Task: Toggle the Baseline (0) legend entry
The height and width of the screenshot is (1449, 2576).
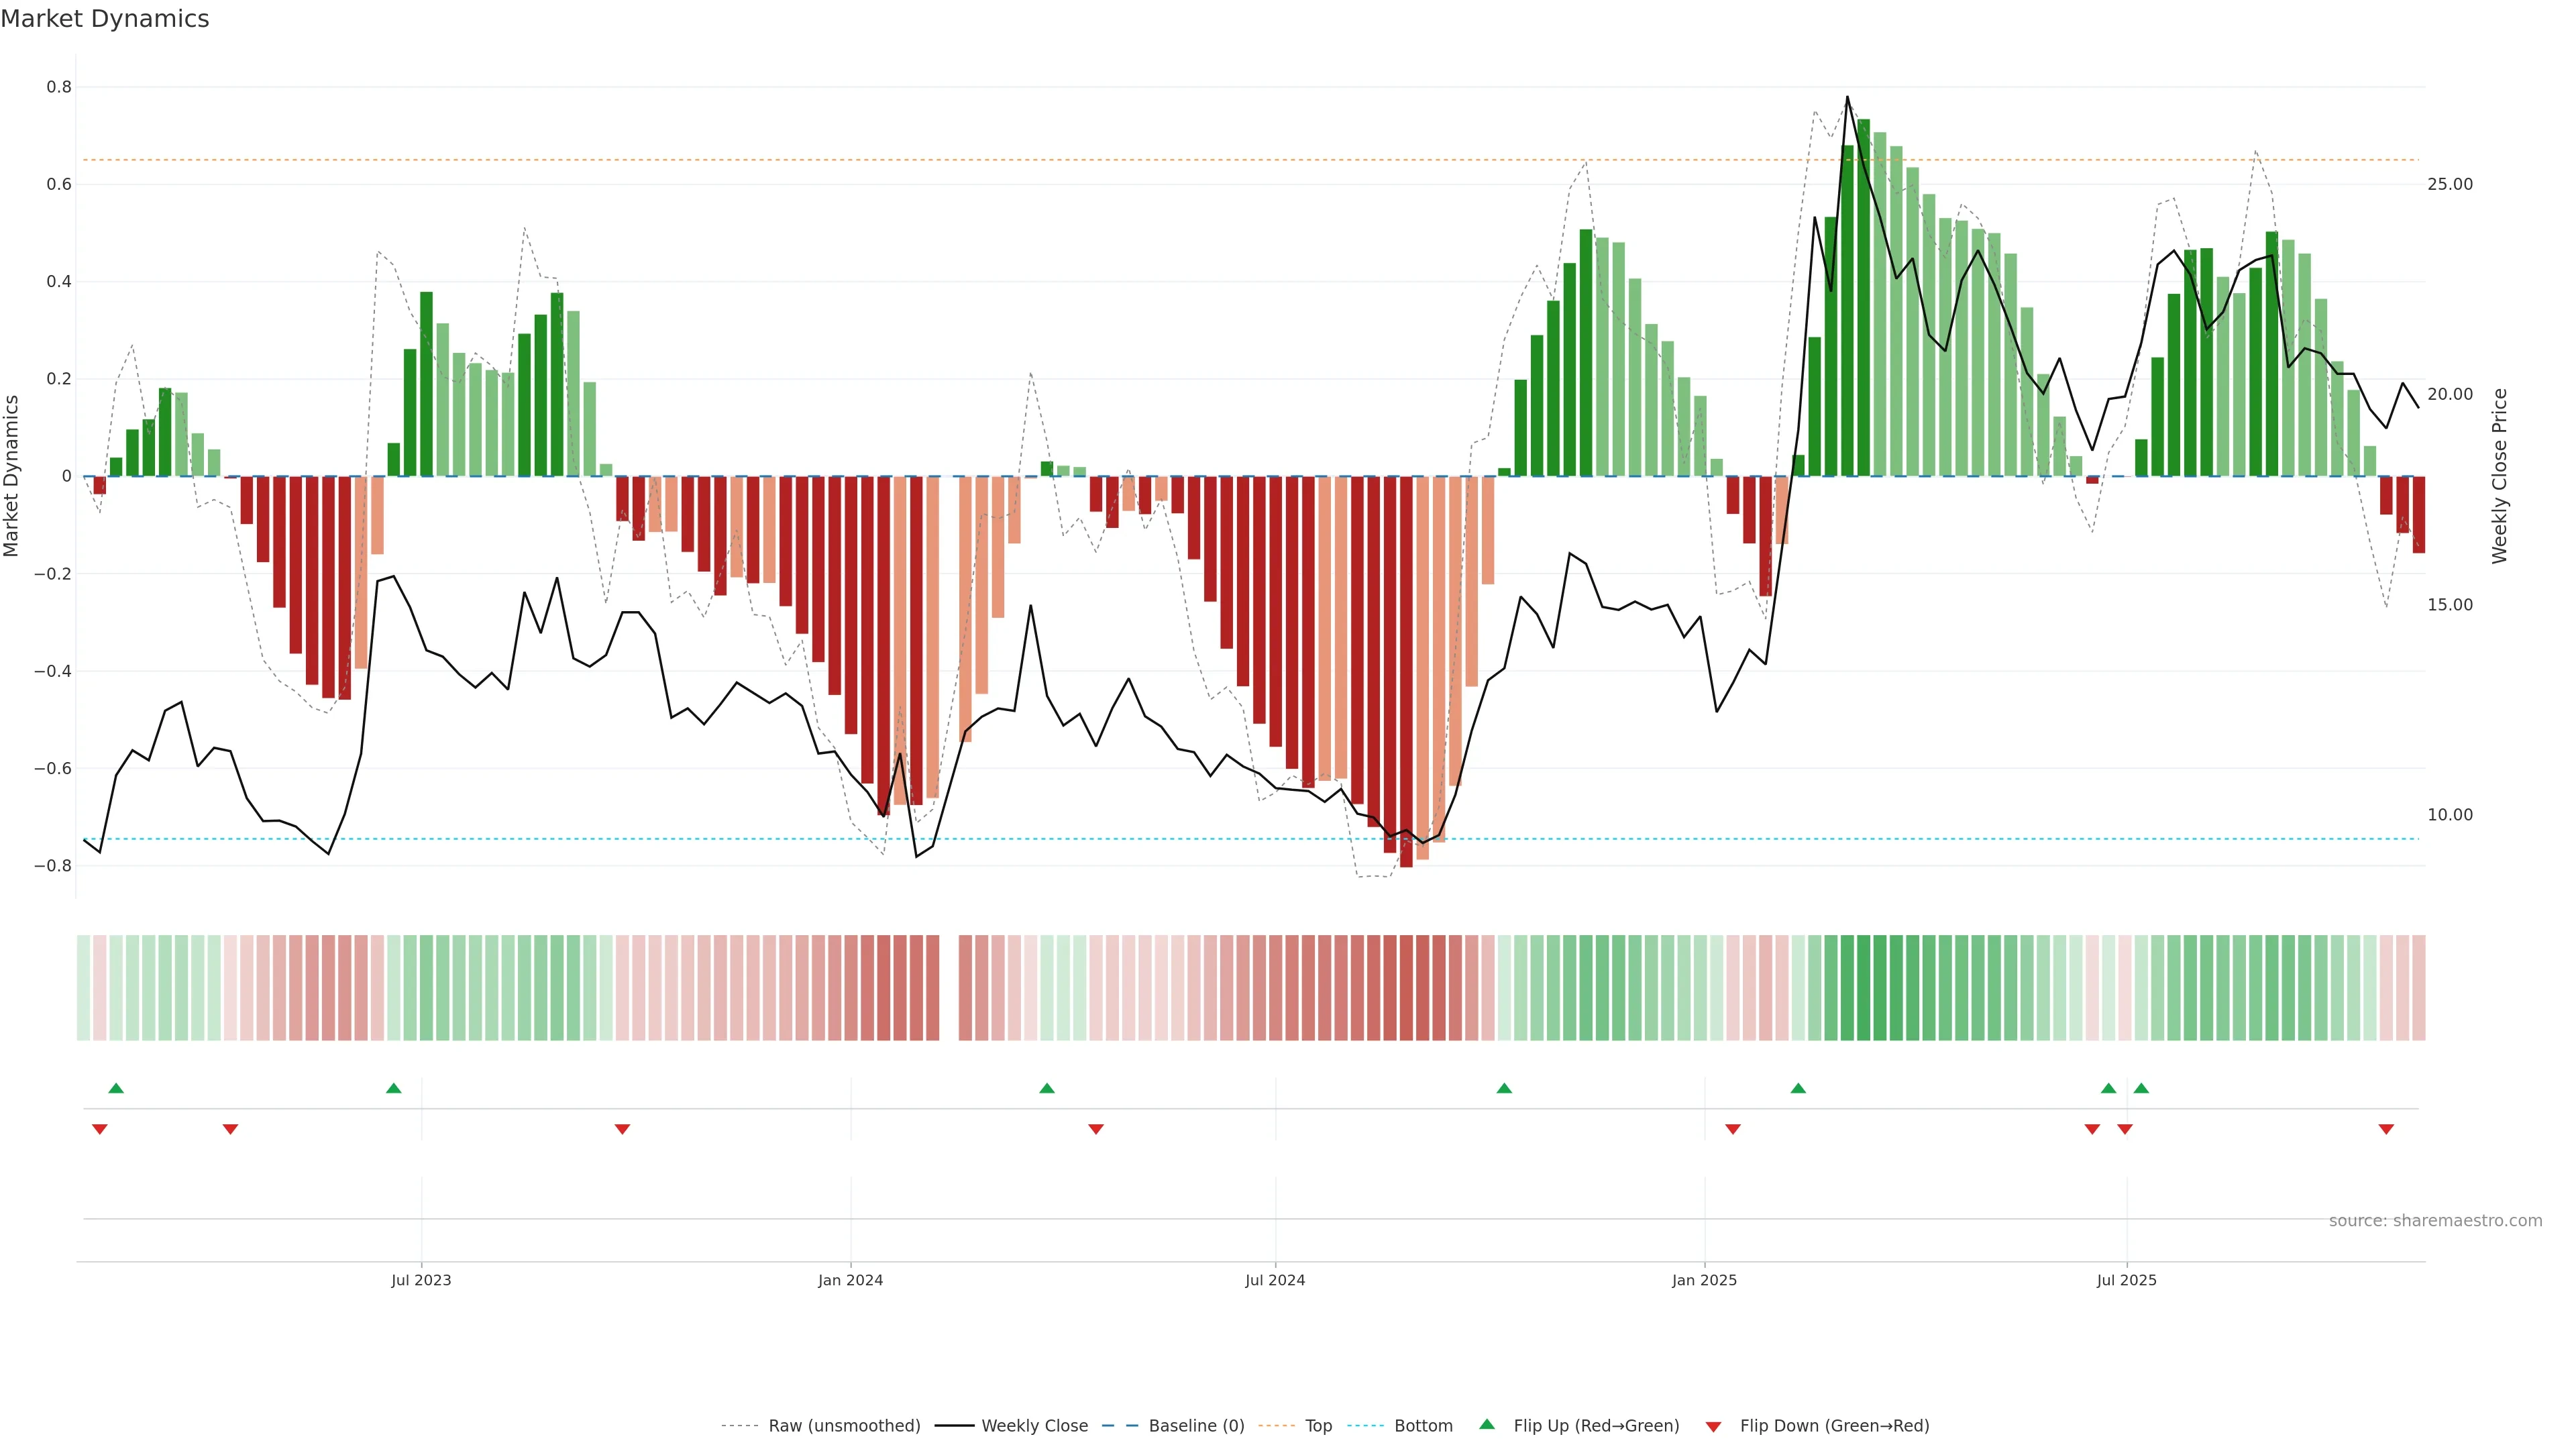Action: point(1196,1426)
